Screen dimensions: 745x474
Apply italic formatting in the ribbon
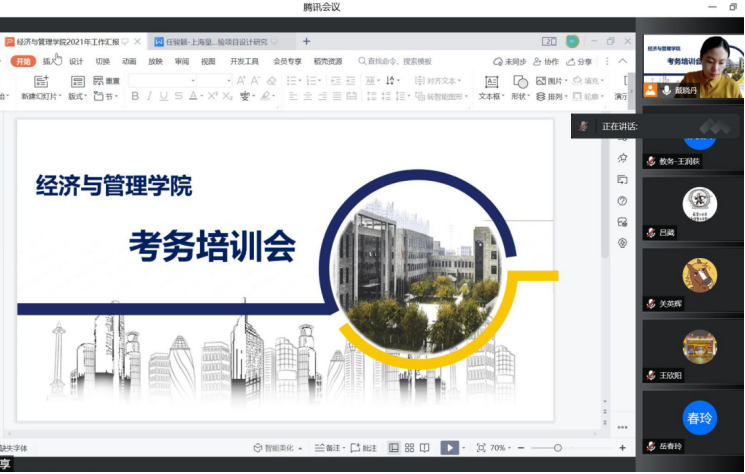pyautogui.click(x=149, y=97)
